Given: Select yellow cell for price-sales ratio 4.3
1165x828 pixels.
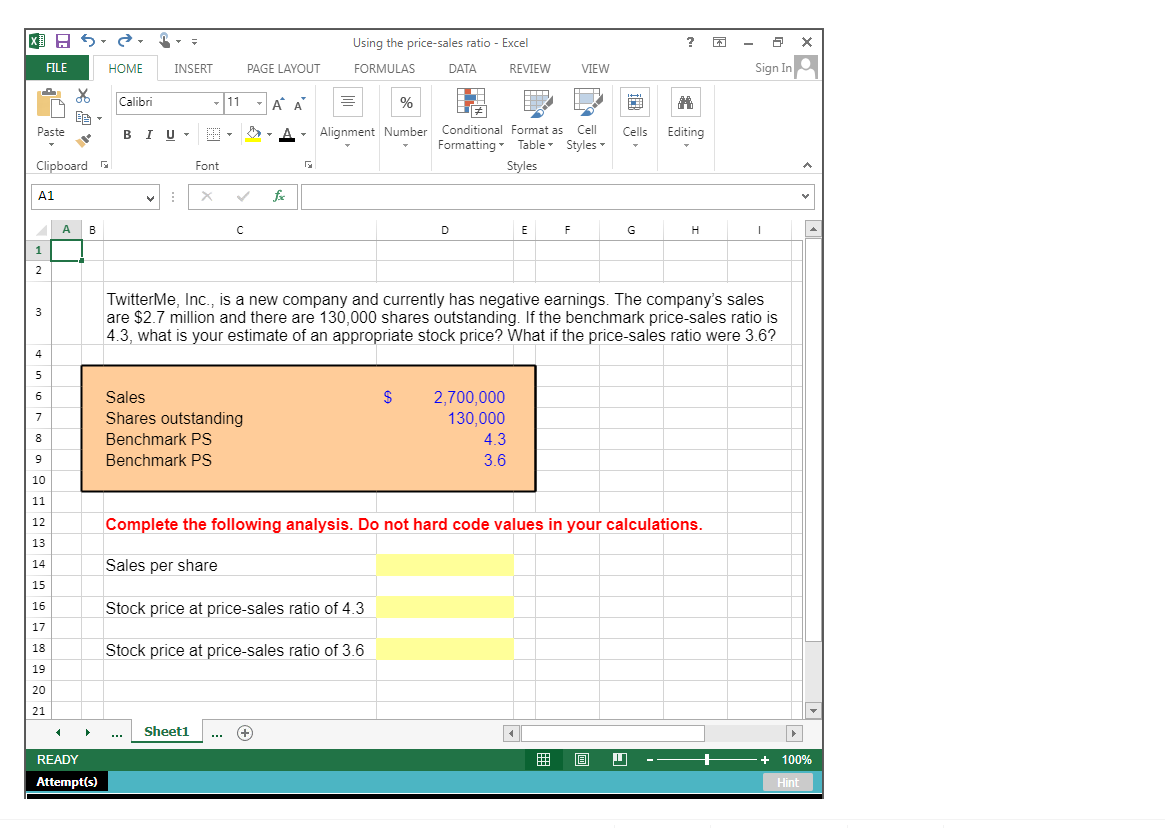Looking at the screenshot, I should [x=444, y=607].
